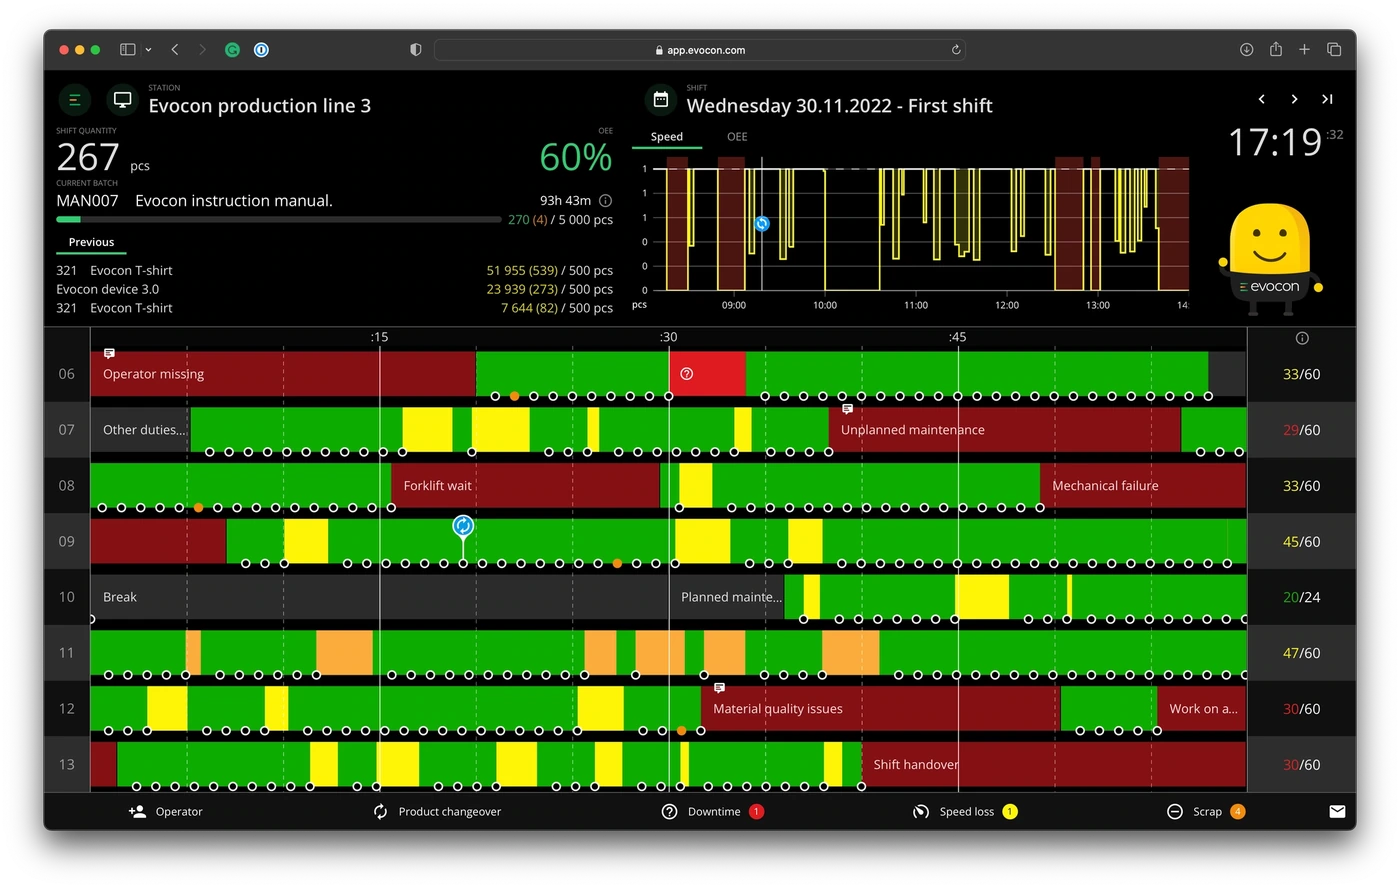Viewport: 1400px width, 888px height.
Task: Go to next shift arrow
Action: 1294,99
